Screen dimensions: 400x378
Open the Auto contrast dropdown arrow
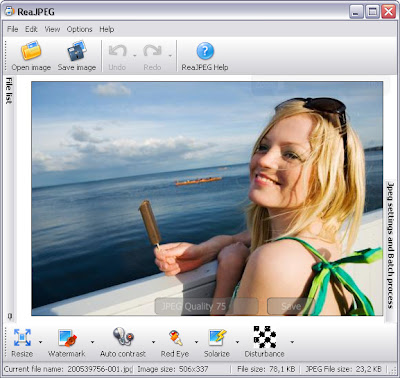coord(153,342)
